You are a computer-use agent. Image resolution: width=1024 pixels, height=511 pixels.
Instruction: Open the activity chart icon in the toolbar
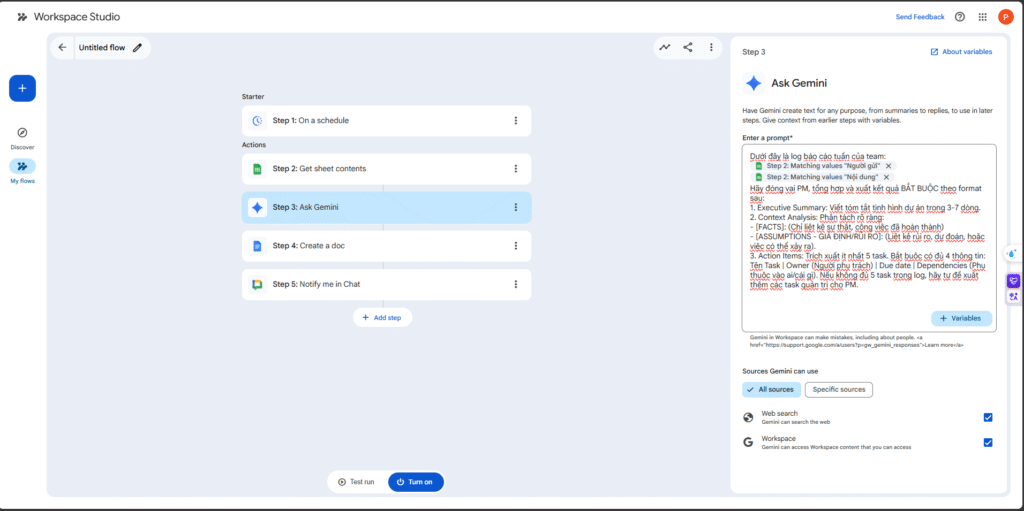point(665,47)
